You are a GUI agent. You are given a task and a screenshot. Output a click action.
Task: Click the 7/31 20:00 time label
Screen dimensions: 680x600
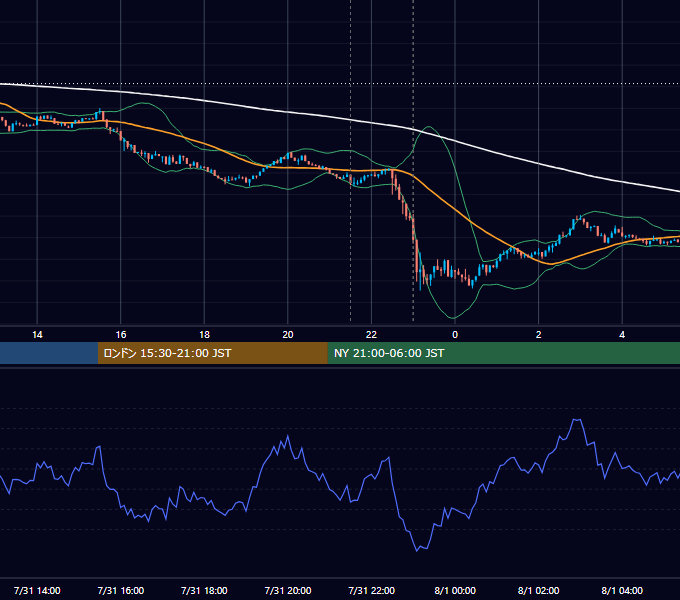click(288, 590)
